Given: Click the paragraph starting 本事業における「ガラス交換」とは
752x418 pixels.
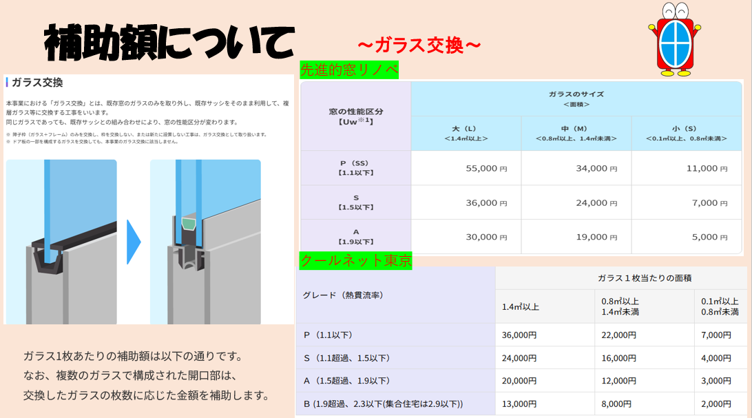Looking at the screenshot, I should click(x=147, y=108).
